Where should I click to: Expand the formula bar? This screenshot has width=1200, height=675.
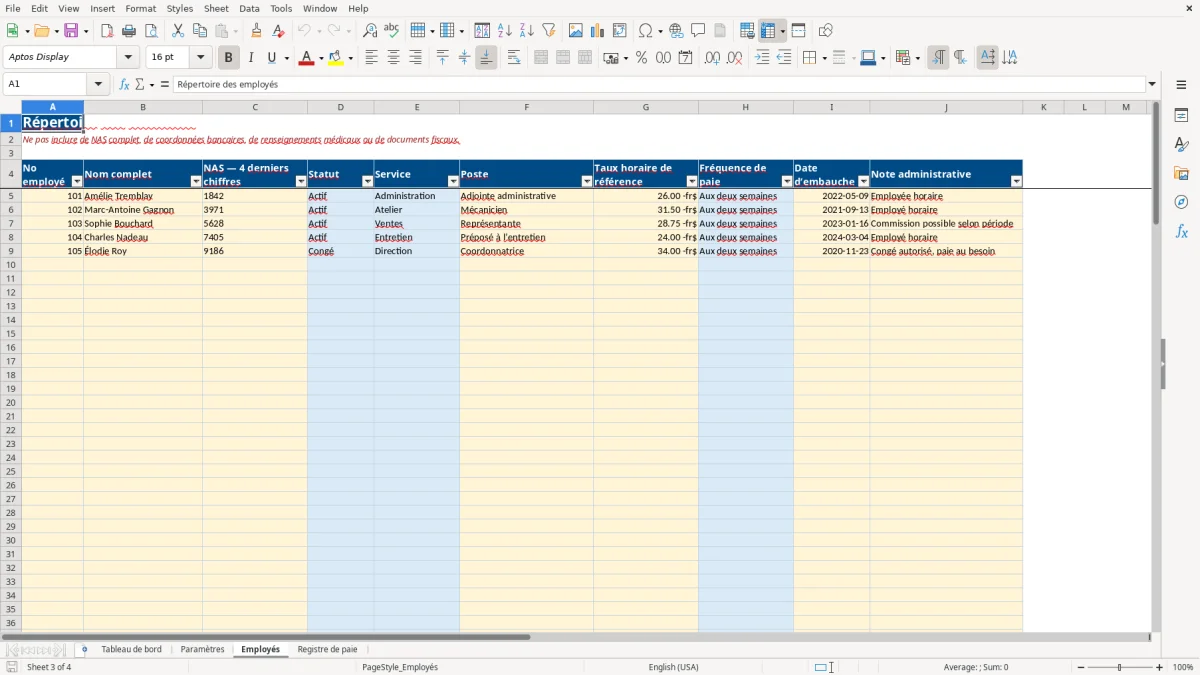pyautogui.click(x=1152, y=85)
